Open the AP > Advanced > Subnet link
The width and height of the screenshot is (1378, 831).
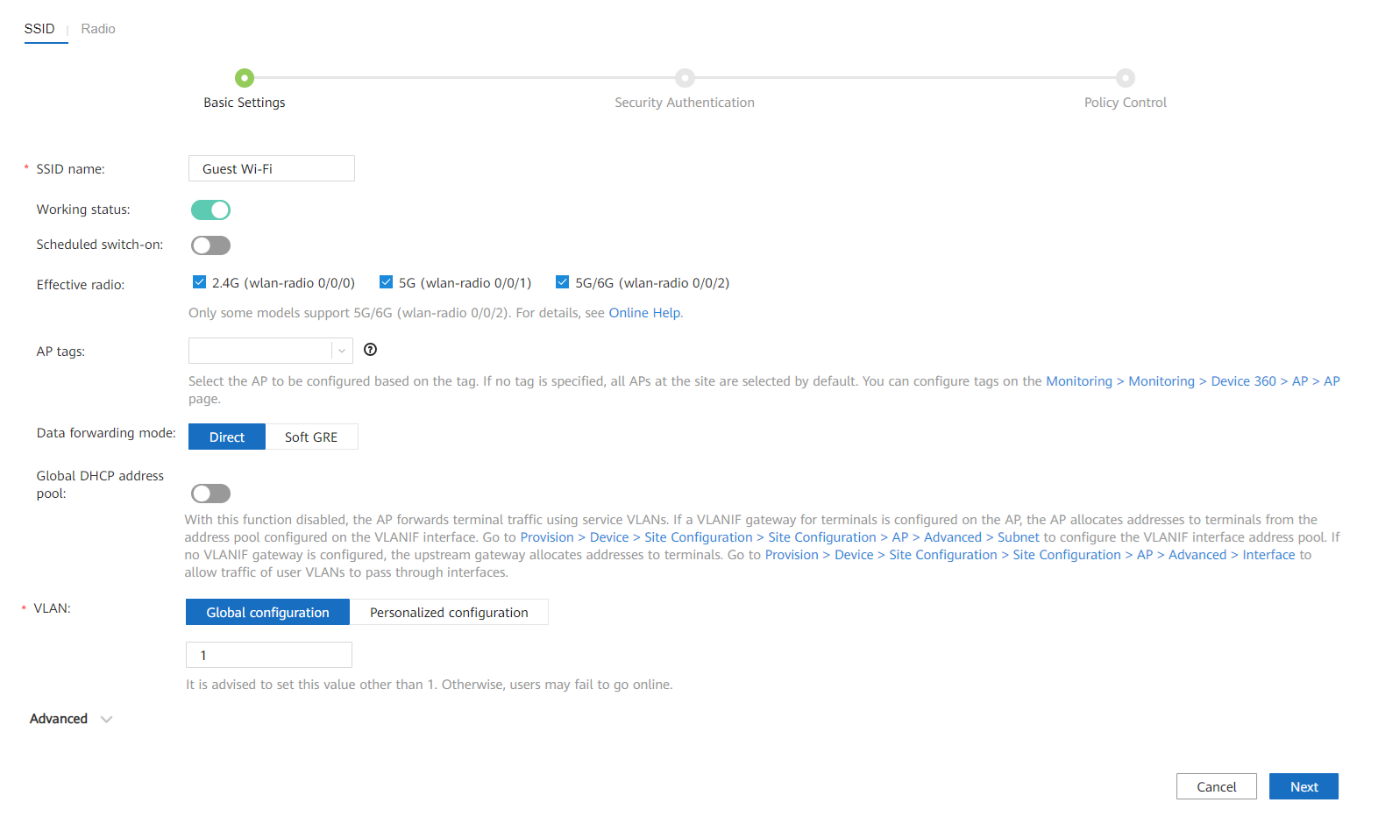tap(780, 537)
